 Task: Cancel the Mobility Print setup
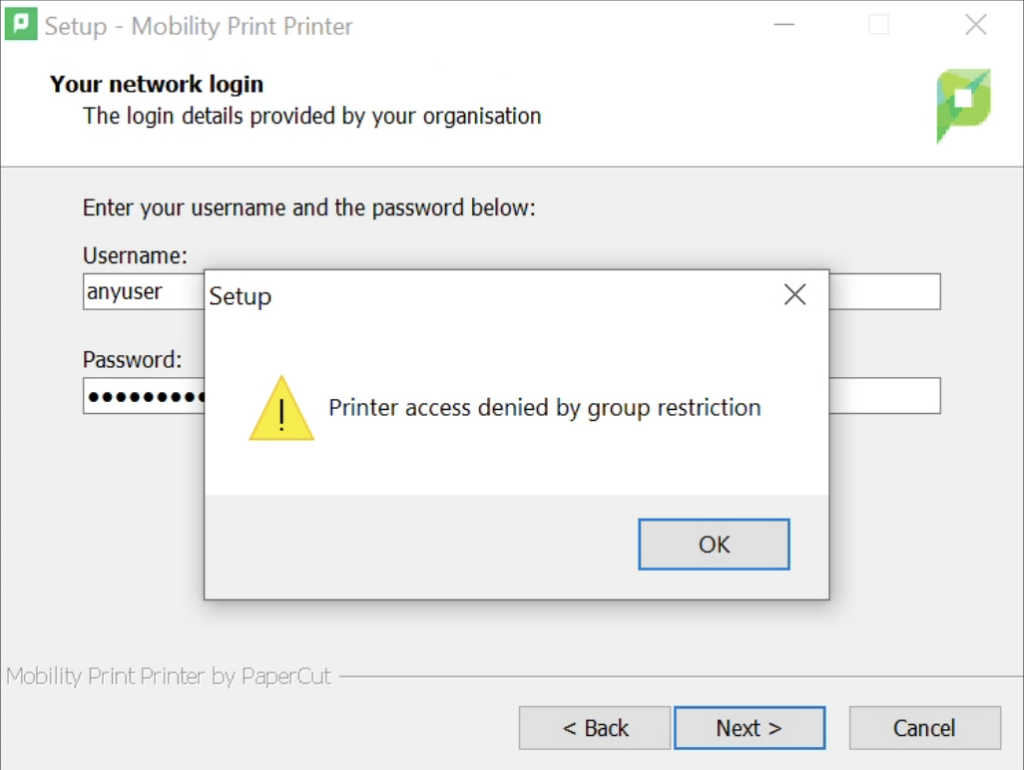[924, 728]
